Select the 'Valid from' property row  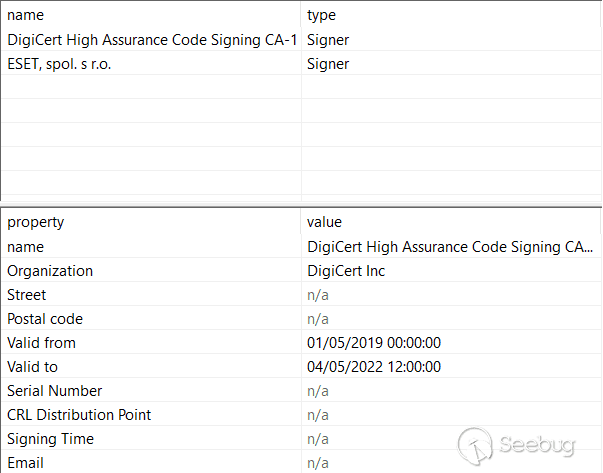[x=41, y=343]
